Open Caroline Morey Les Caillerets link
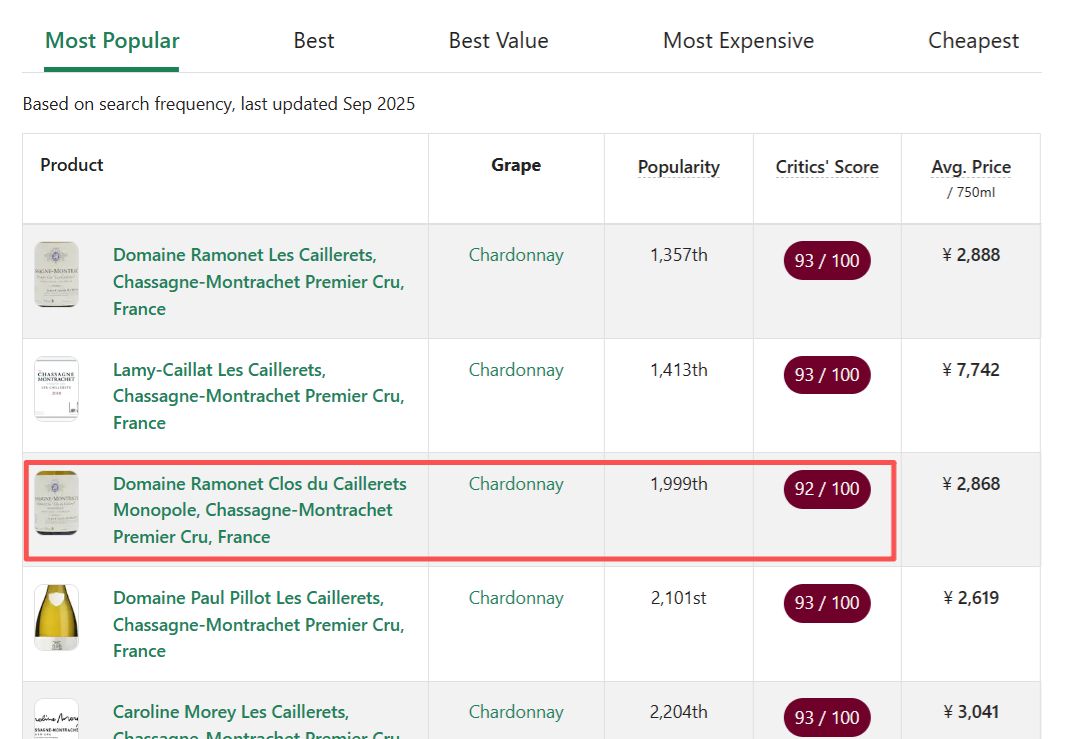This screenshot has height=739, width=1067. (x=231, y=712)
